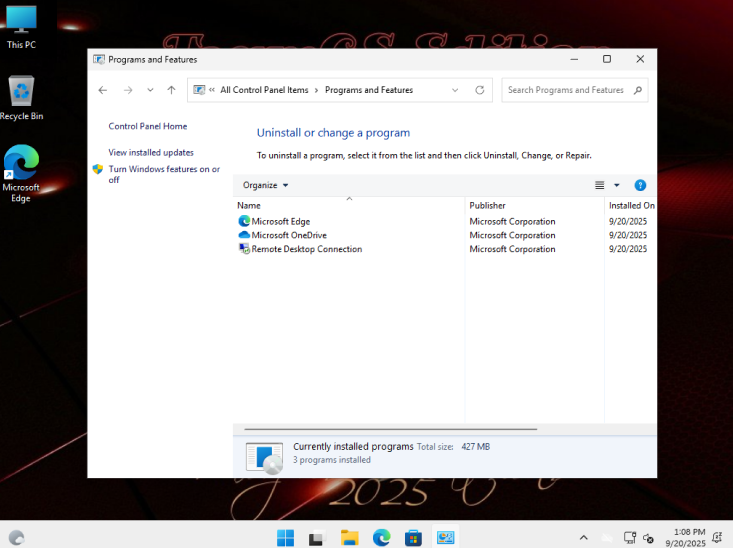The image size is (733, 548).
Task: Open recent locations chevron next to forward arrow
Action: coord(150,90)
